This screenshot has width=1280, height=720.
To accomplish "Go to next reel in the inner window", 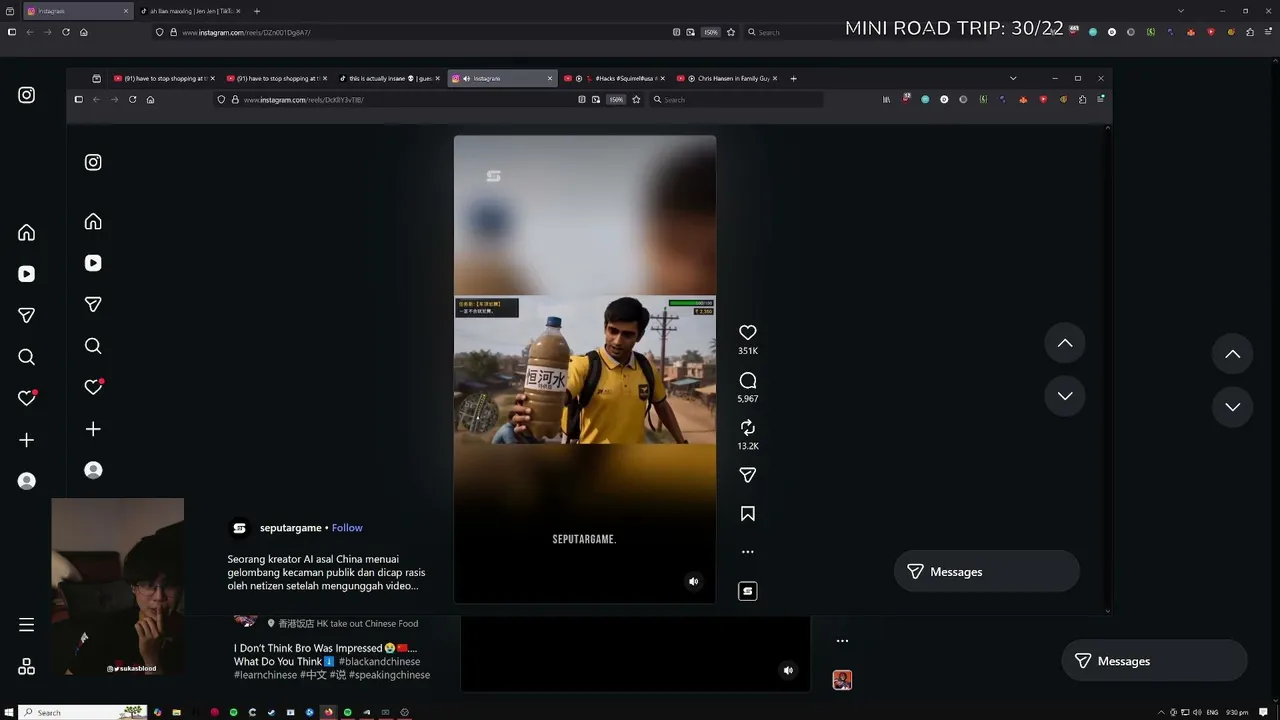I will point(1065,396).
